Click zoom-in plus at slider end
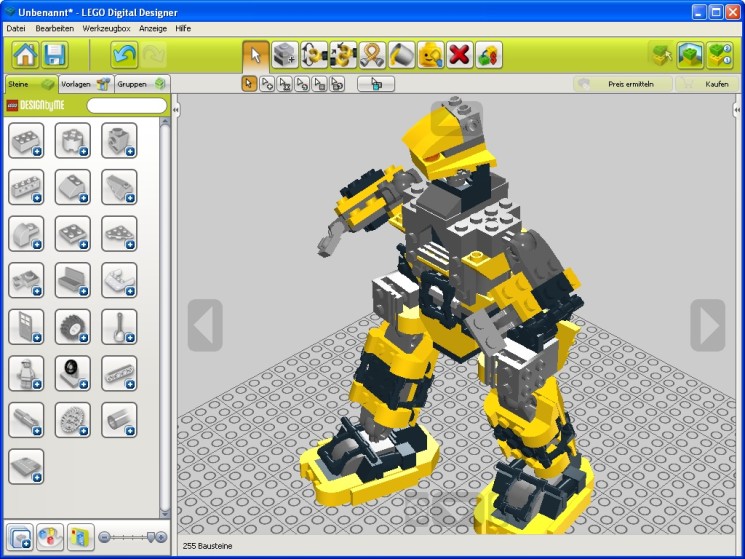Screen dimensions: 745x559 coord(162,537)
